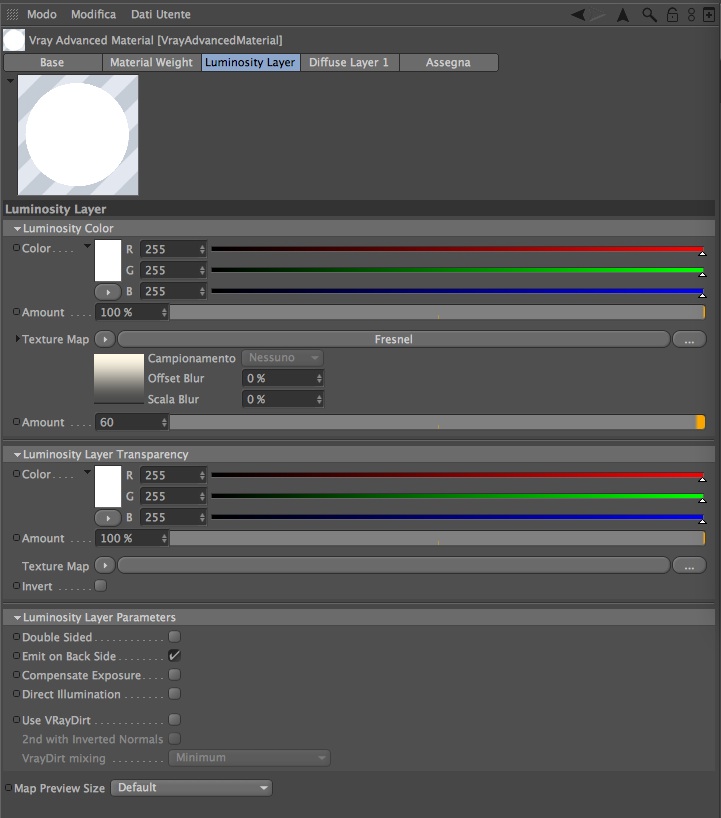Viewport: 721px width, 818px height.
Task: Expand the Texture Map Fresnel triangle
Action: (17, 339)
